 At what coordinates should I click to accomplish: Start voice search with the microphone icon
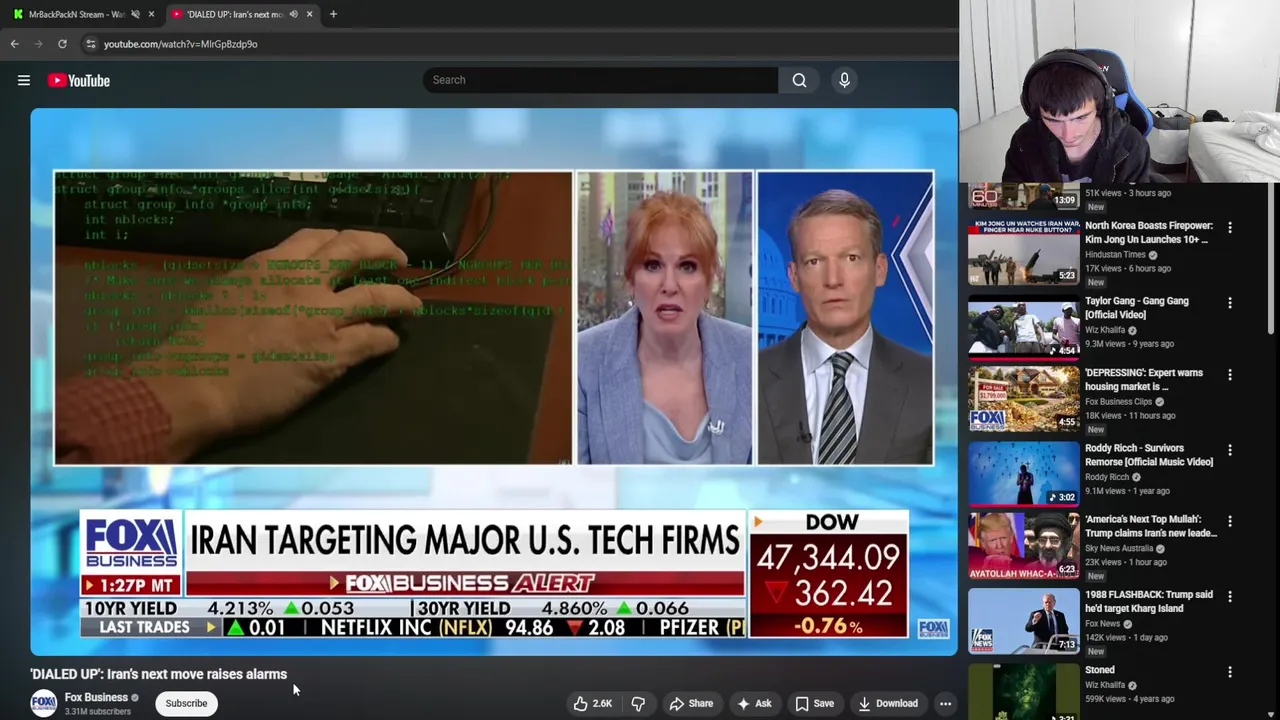[x=844, y=80]
